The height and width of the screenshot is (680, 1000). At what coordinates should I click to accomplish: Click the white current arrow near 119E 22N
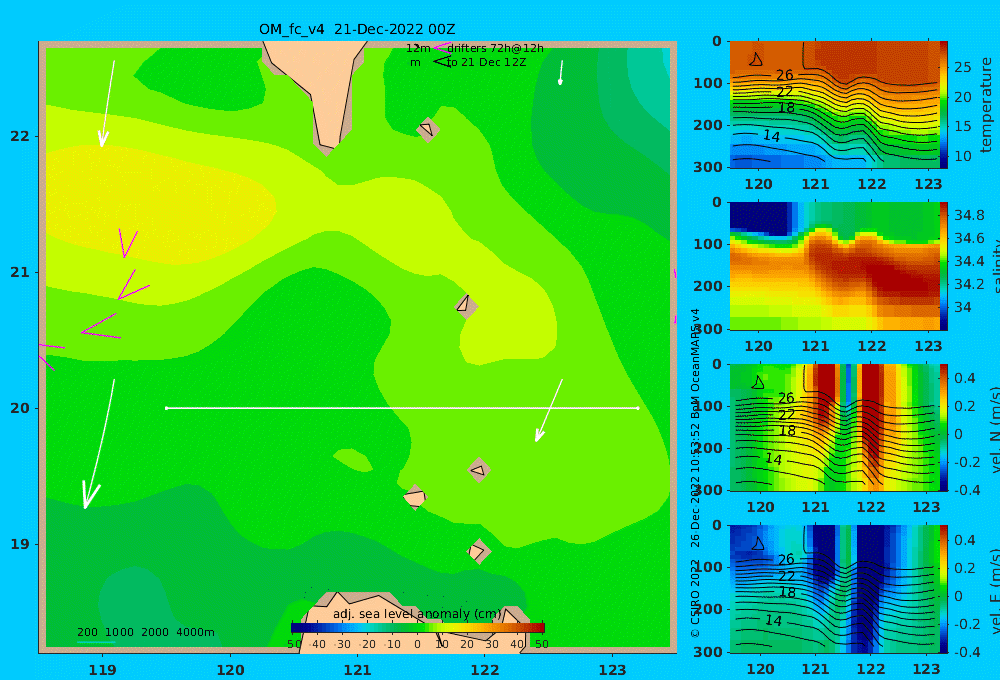point(106,104)
